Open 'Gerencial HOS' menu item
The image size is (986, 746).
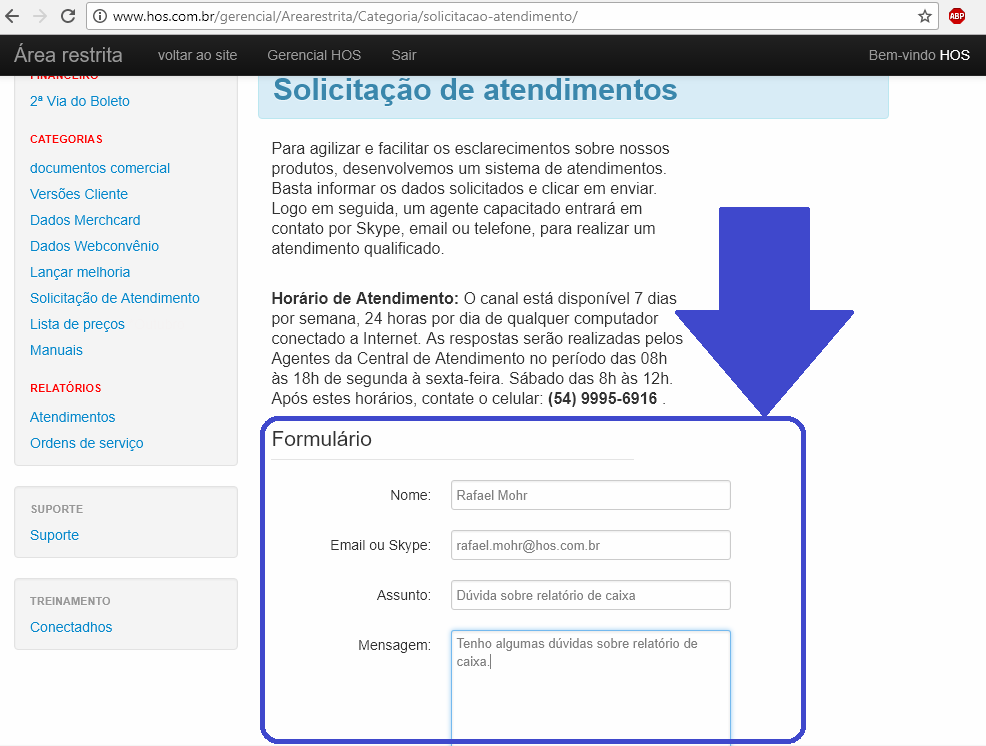[x=314, y=55]
